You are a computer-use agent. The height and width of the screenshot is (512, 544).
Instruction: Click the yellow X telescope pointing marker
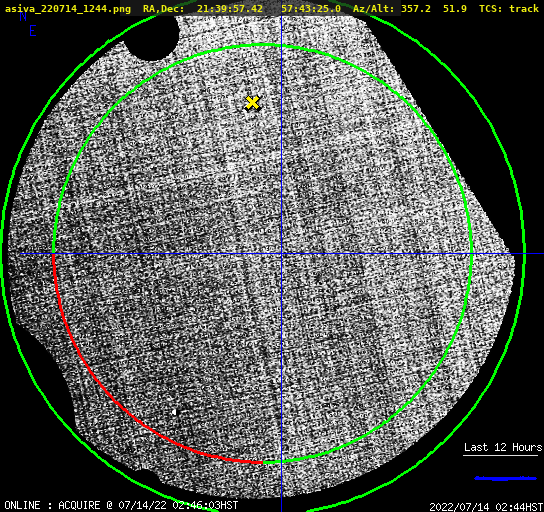click(252, 103)
